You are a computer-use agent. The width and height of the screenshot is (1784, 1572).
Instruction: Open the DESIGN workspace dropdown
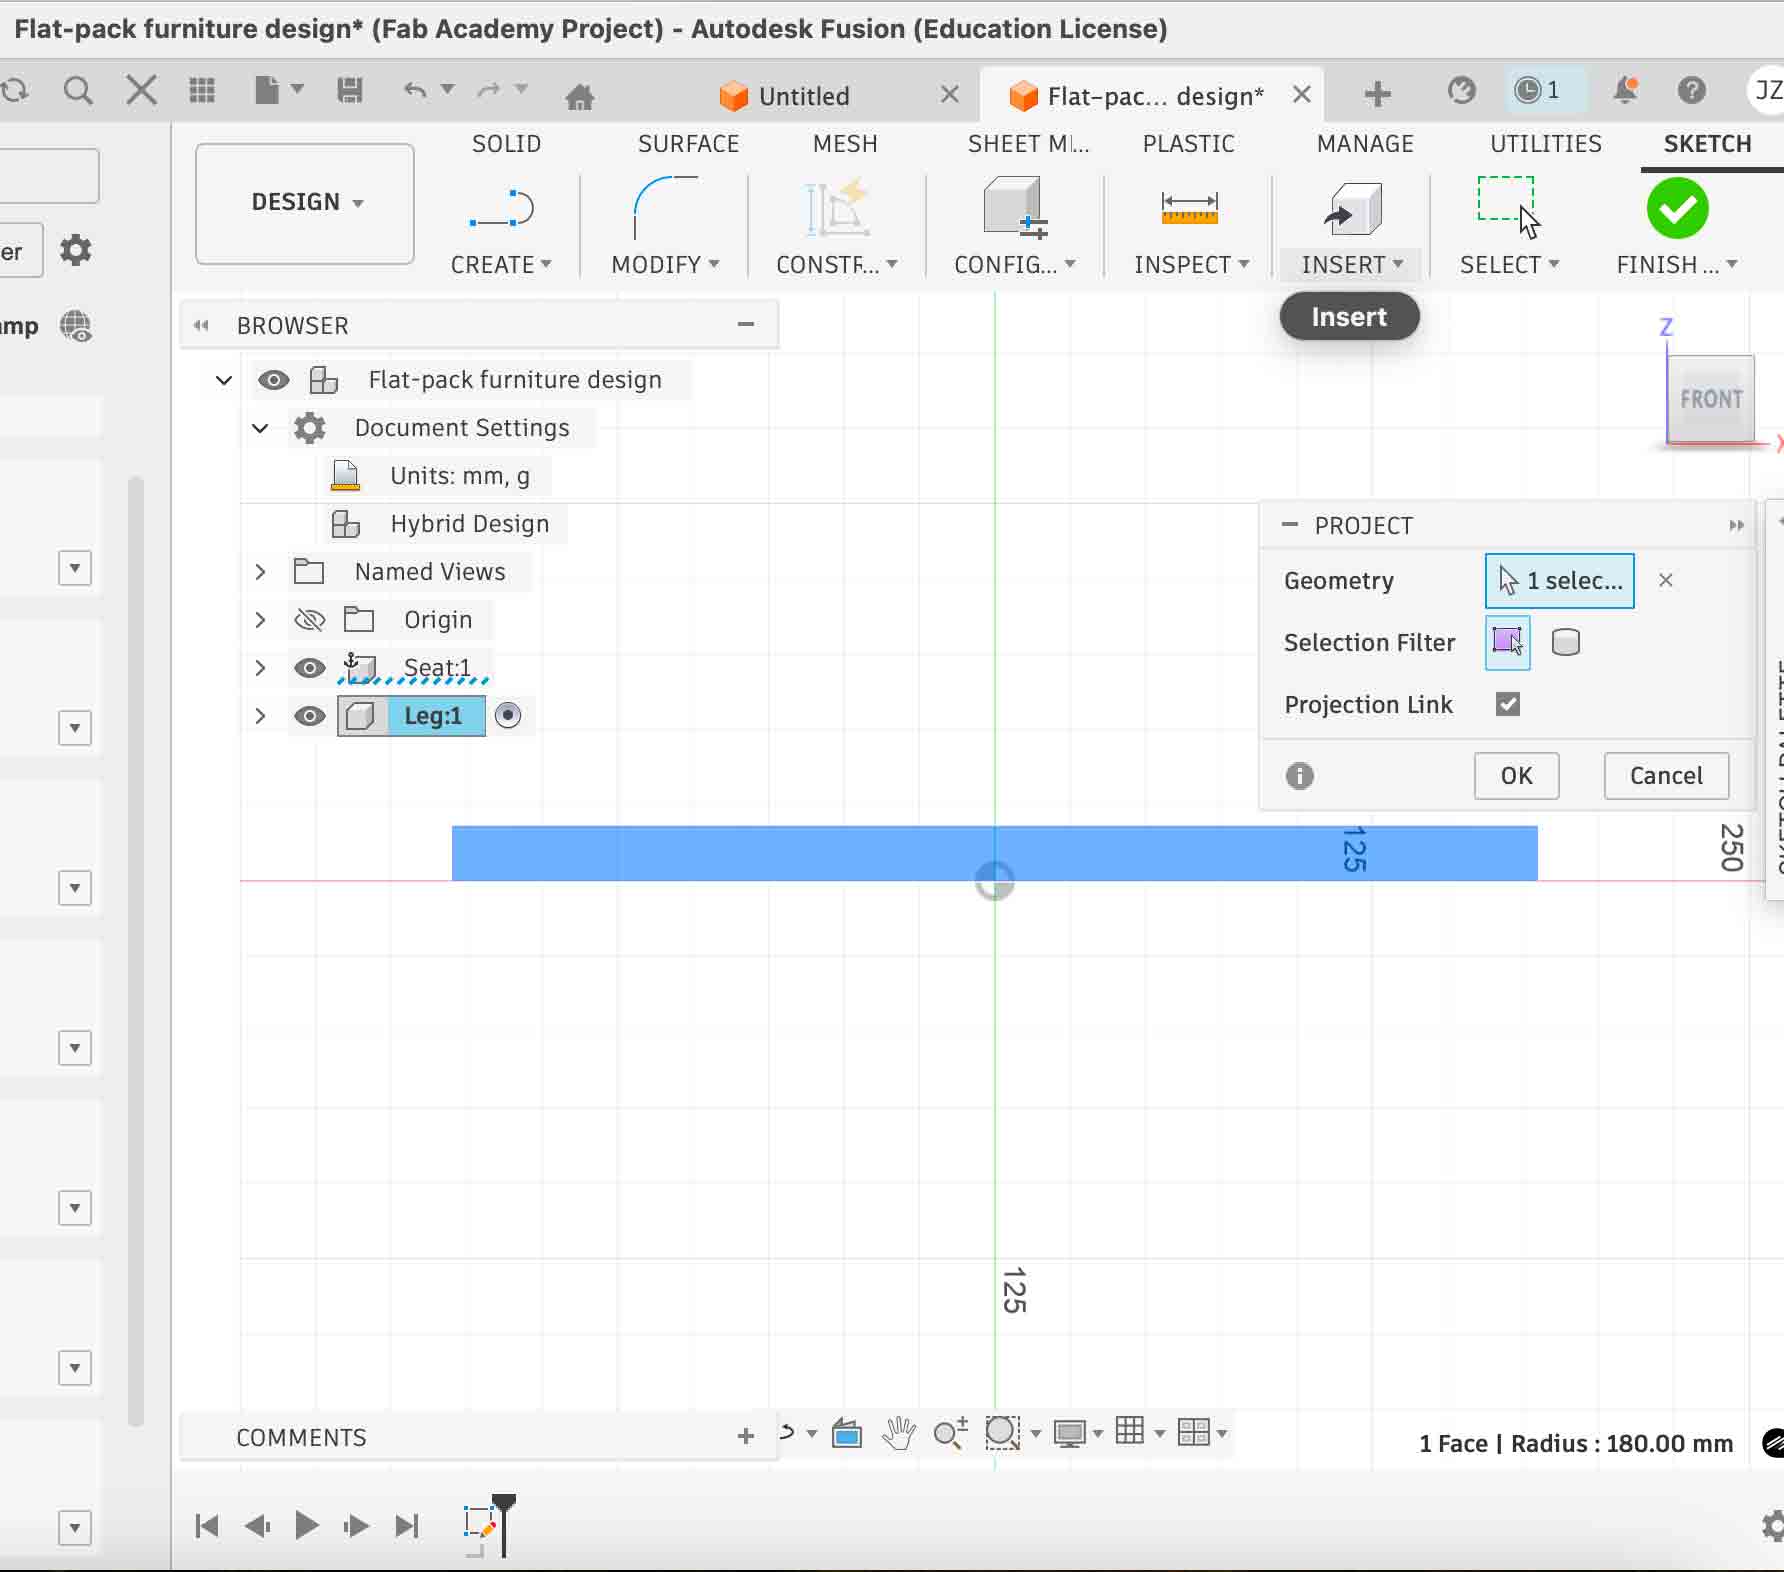click(x=305, y=203)
